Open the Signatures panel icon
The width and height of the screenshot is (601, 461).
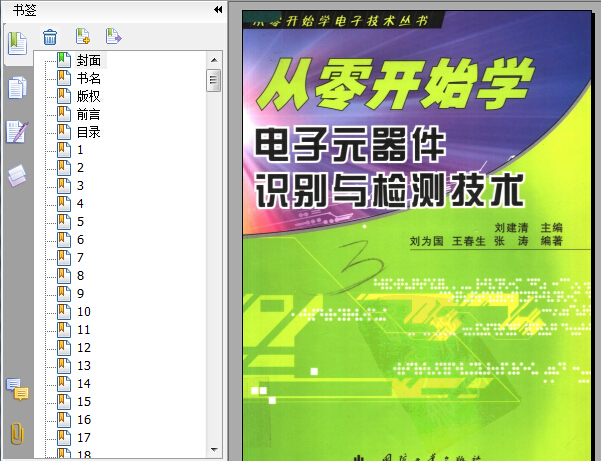point(17,132)
